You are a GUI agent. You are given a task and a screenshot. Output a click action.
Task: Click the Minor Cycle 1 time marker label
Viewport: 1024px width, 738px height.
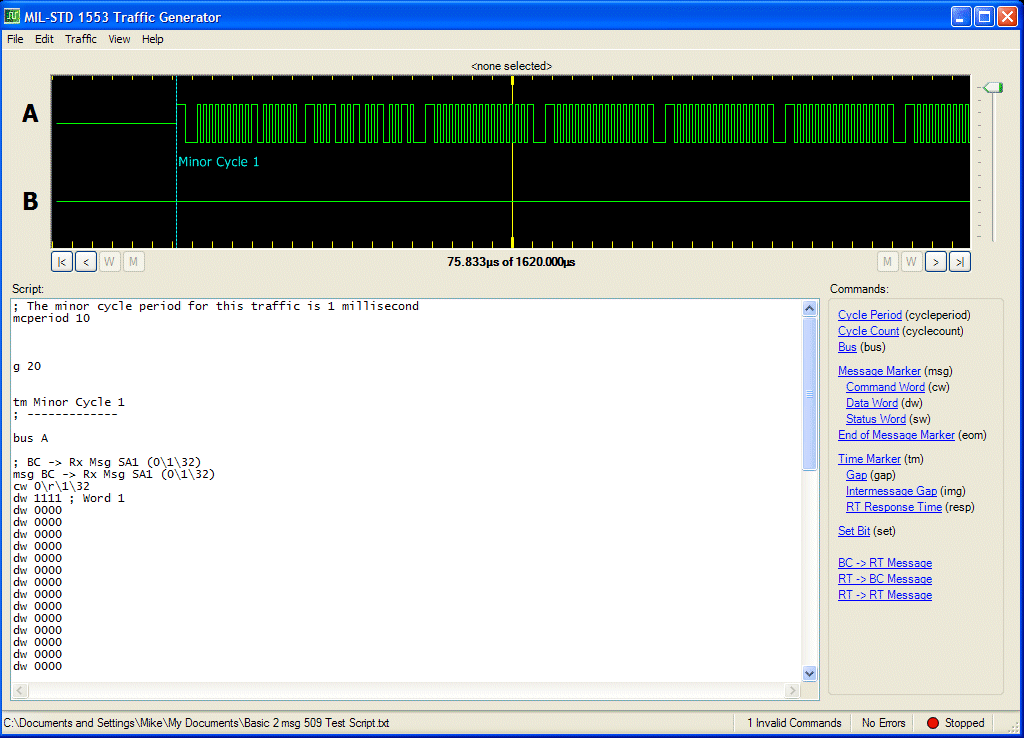[219, 162]
